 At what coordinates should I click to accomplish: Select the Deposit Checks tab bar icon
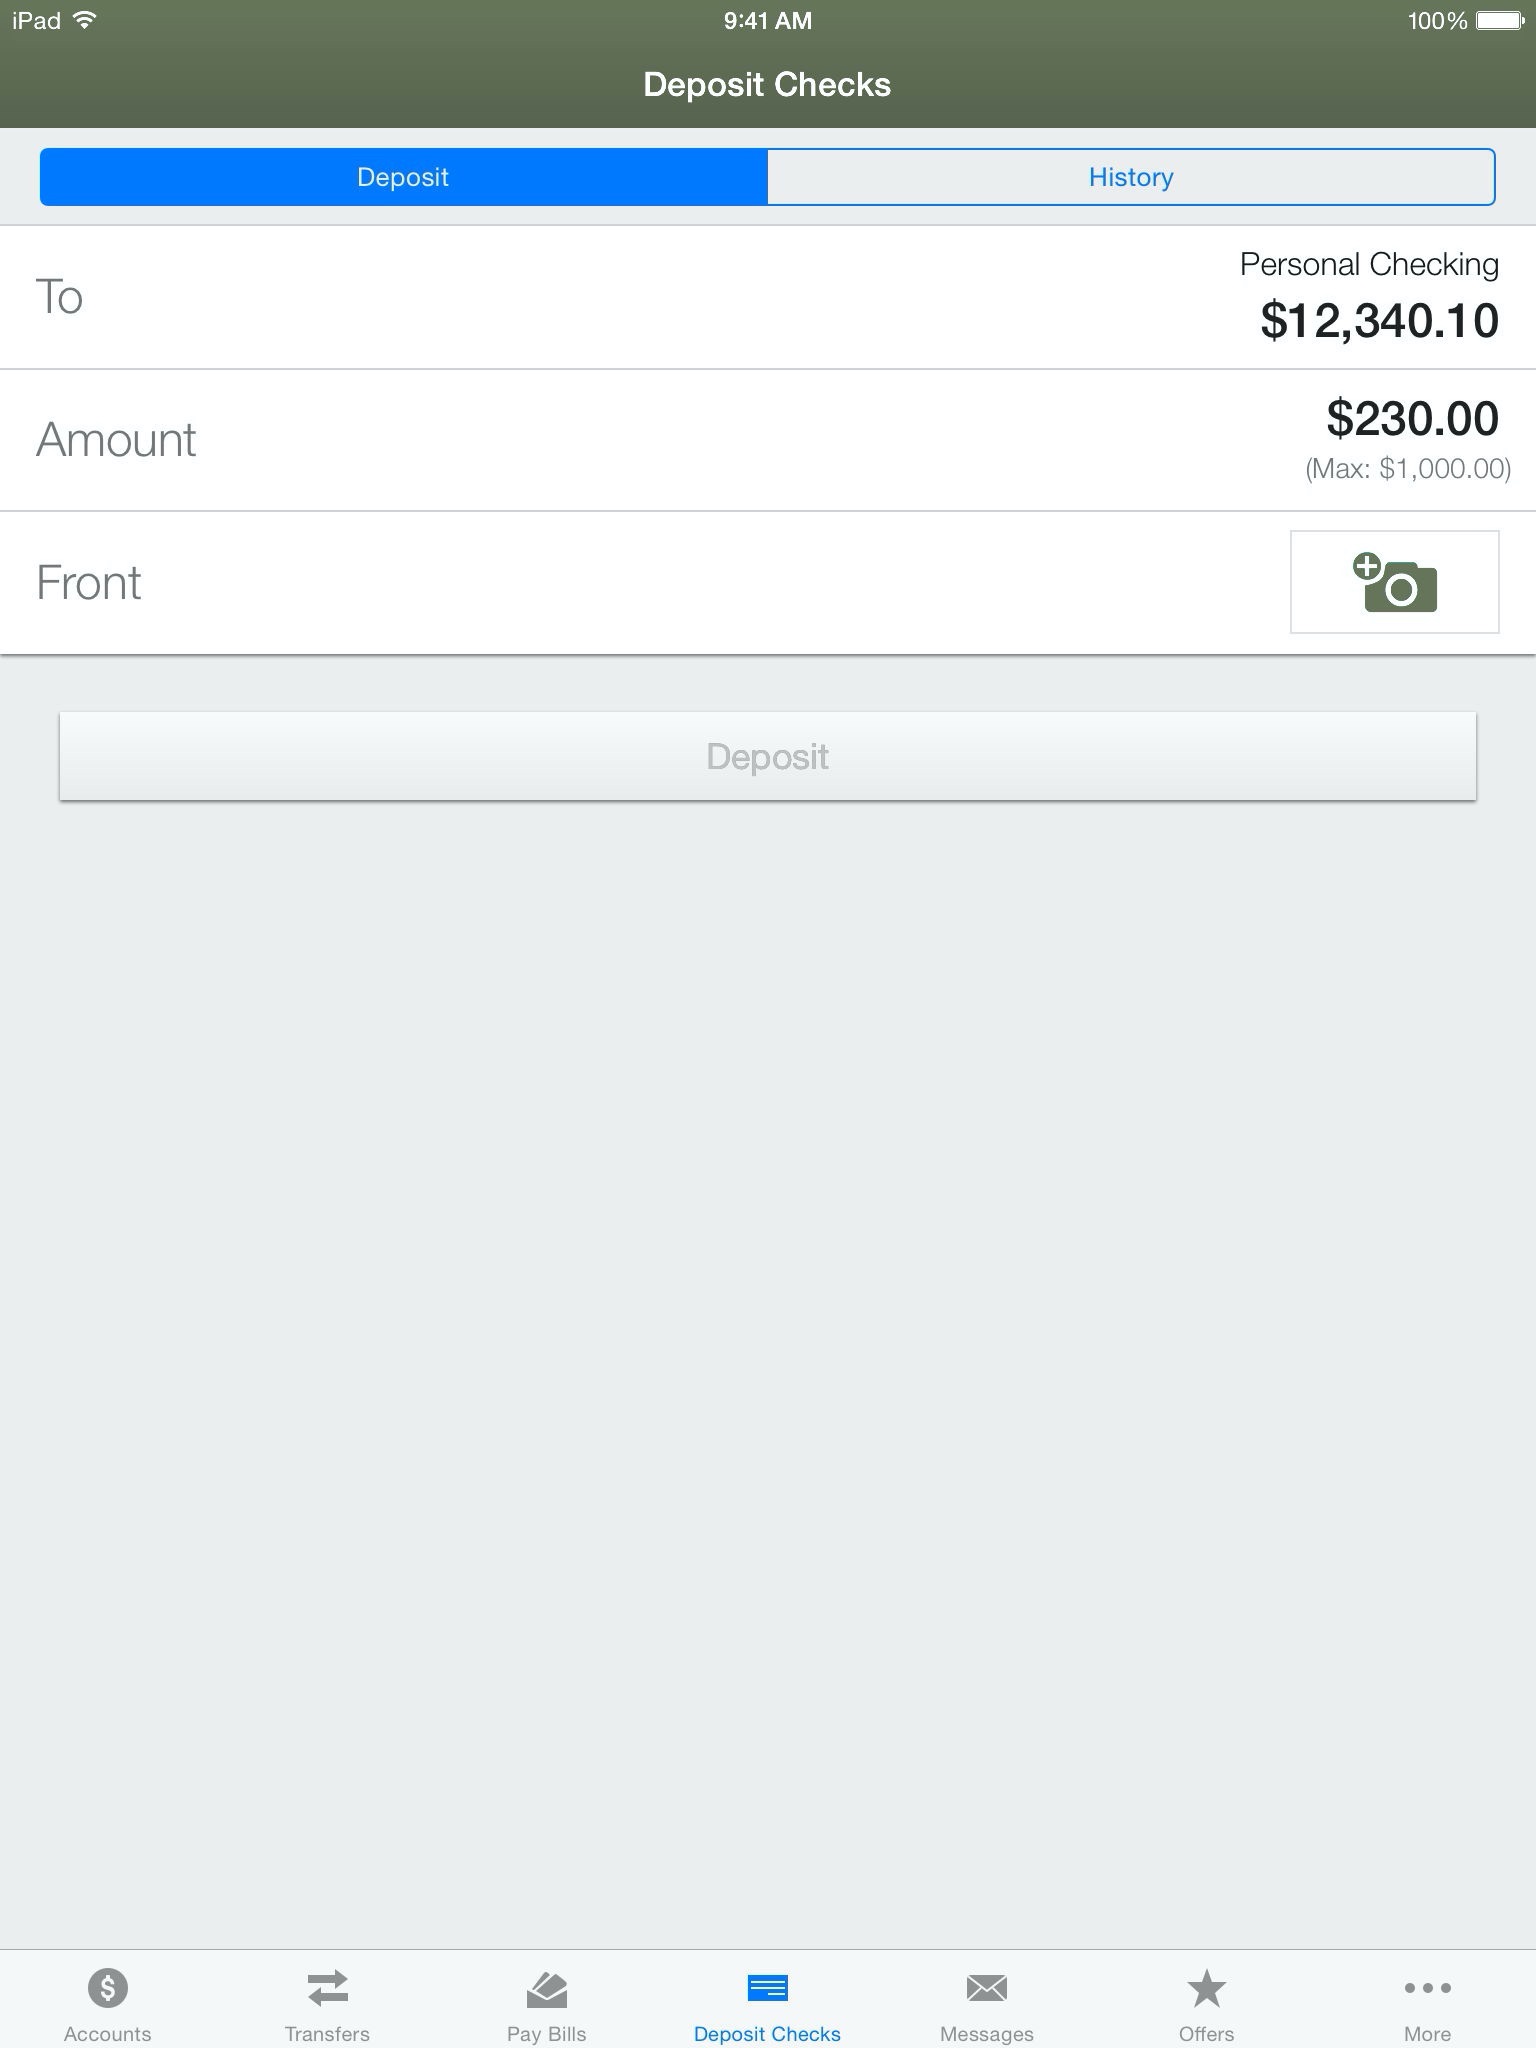767,1988
